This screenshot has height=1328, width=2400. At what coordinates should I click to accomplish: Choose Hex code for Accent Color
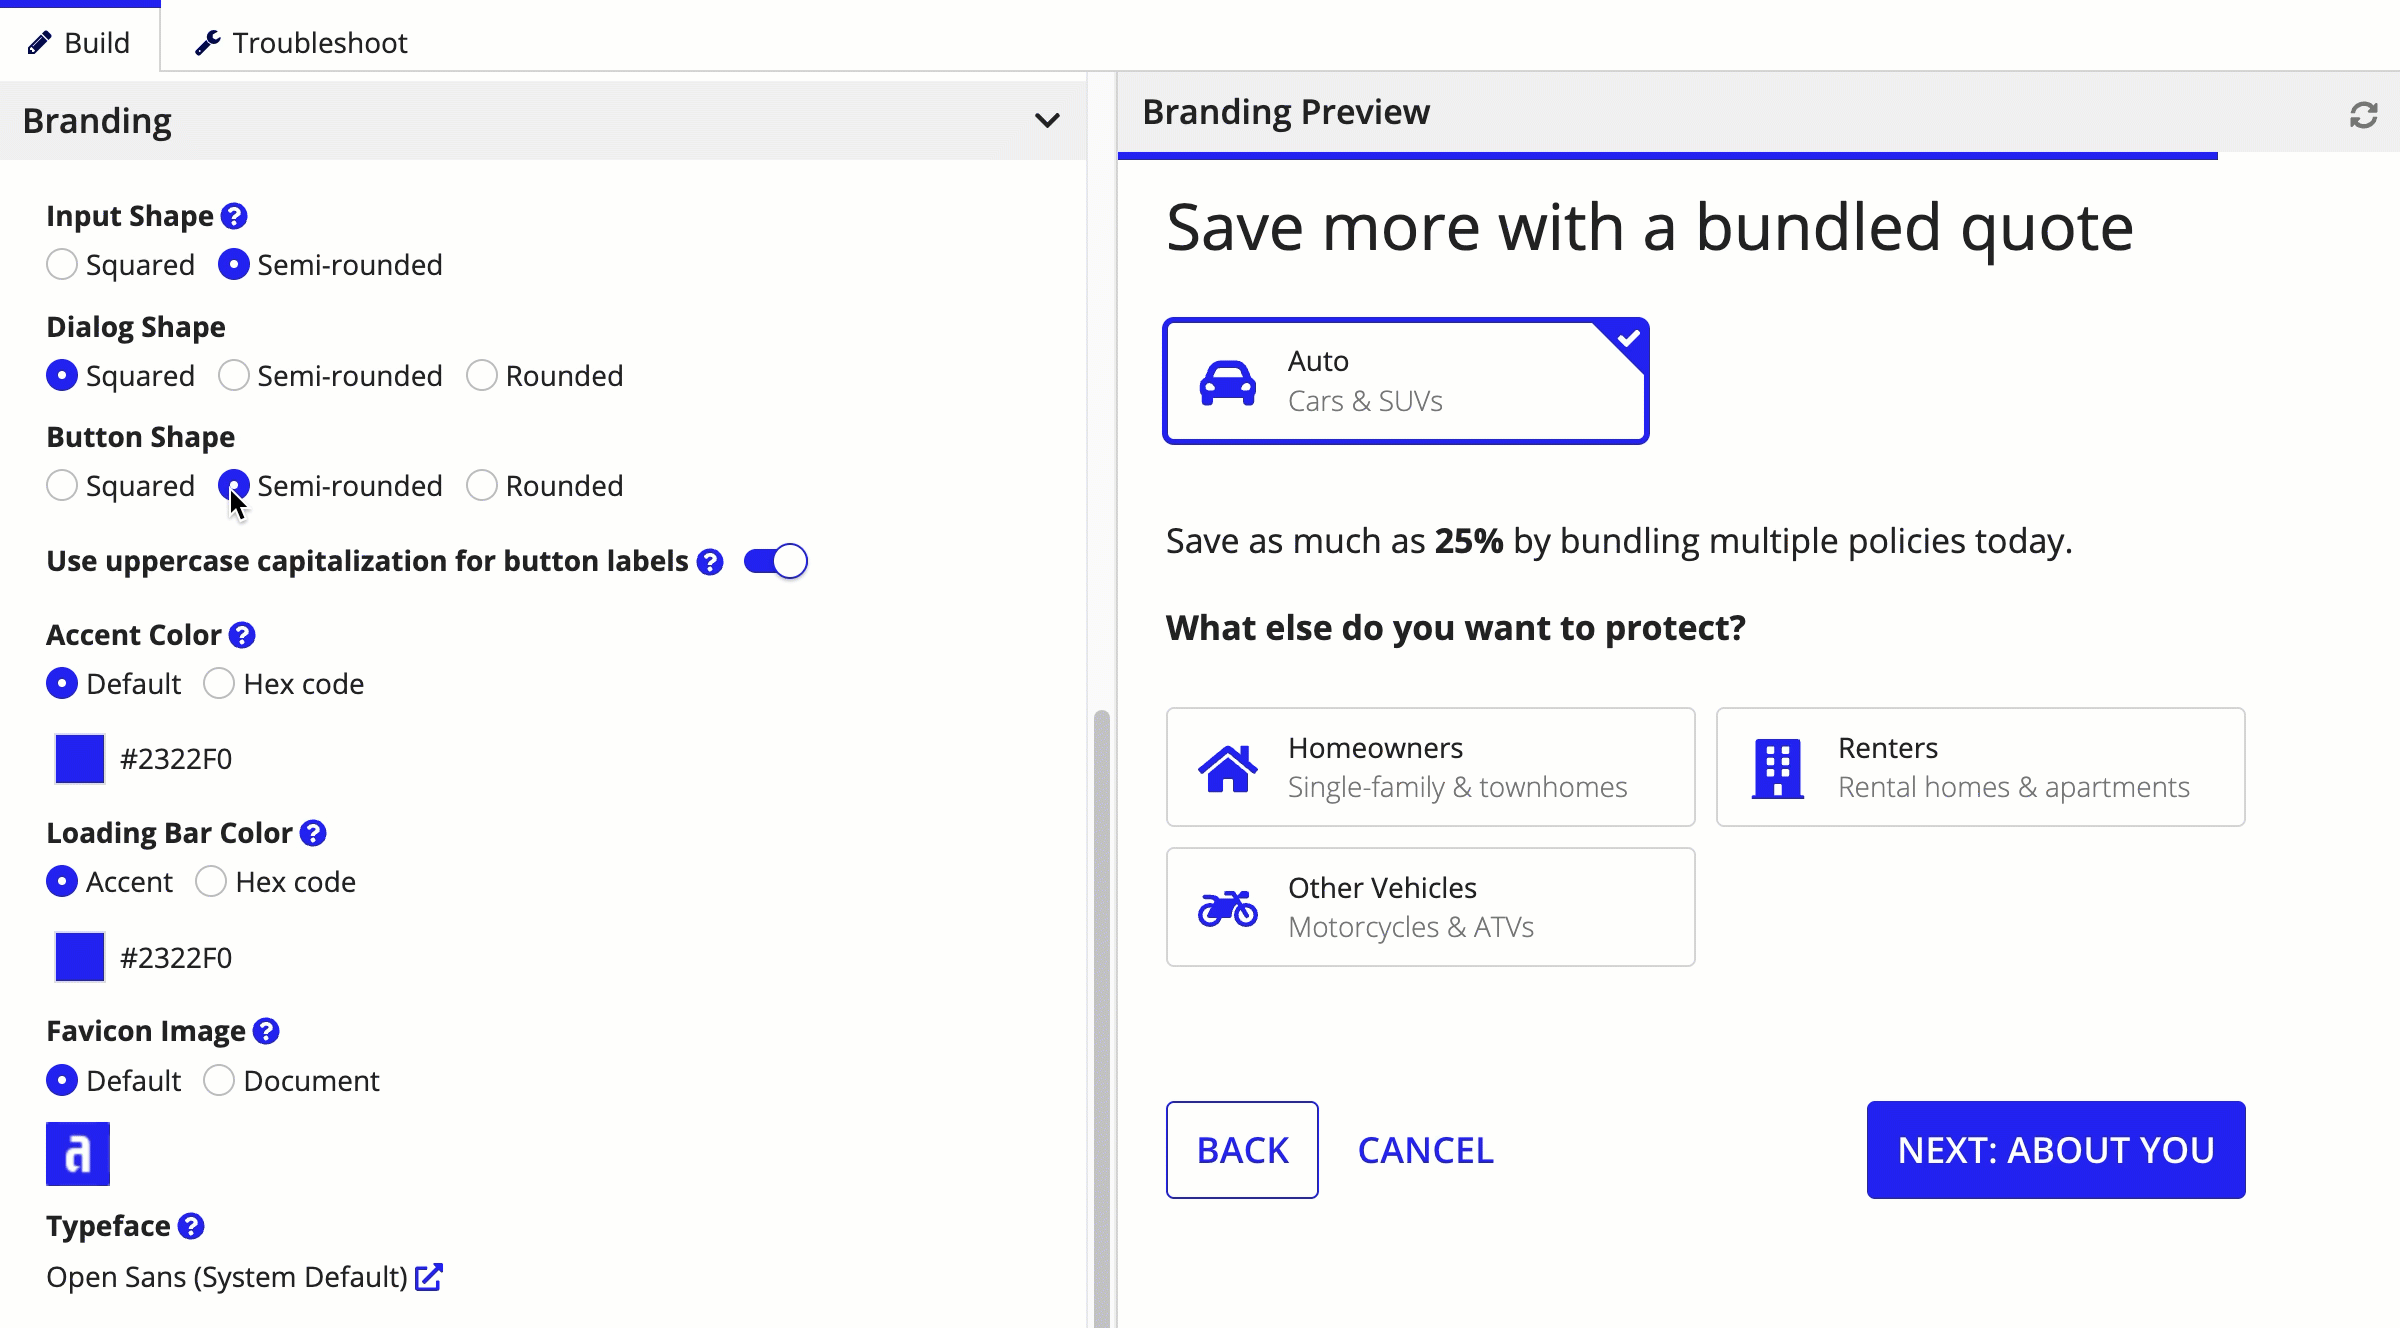pyautogui.click(x=219, y=684)
